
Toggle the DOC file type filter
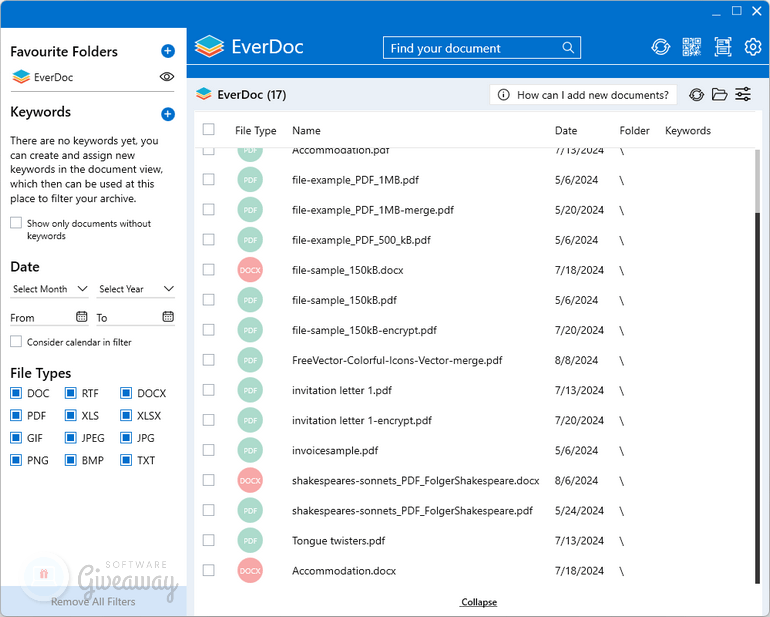(16, 393)
